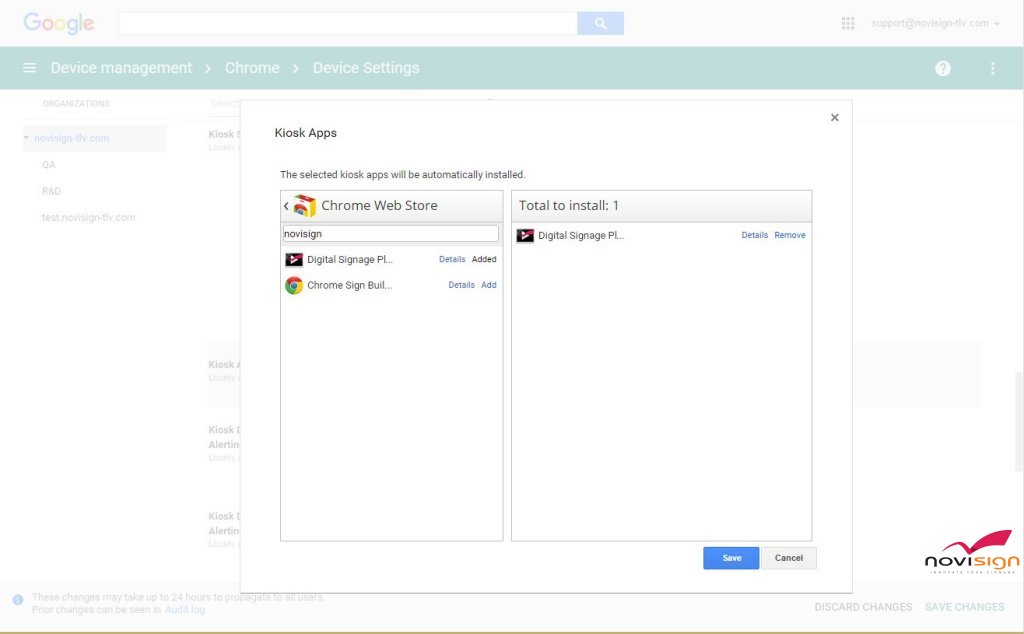Click the blue search magnifier button
This screenshot has width=1024, height=634.
(600, 24)
